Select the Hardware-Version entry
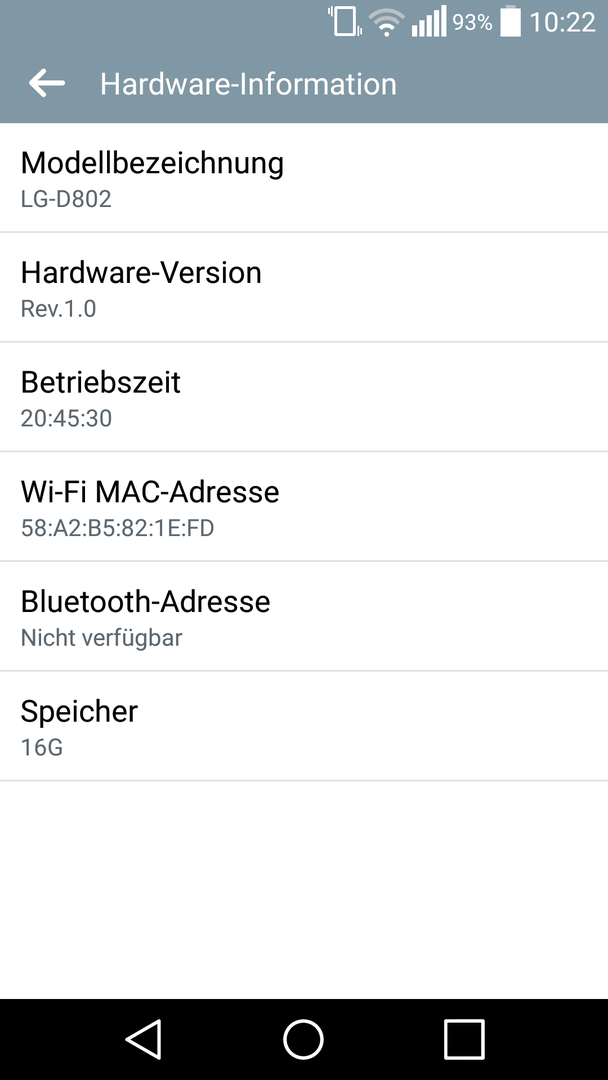The width and height of the screenshot is (608, 1080). (304, 287)
